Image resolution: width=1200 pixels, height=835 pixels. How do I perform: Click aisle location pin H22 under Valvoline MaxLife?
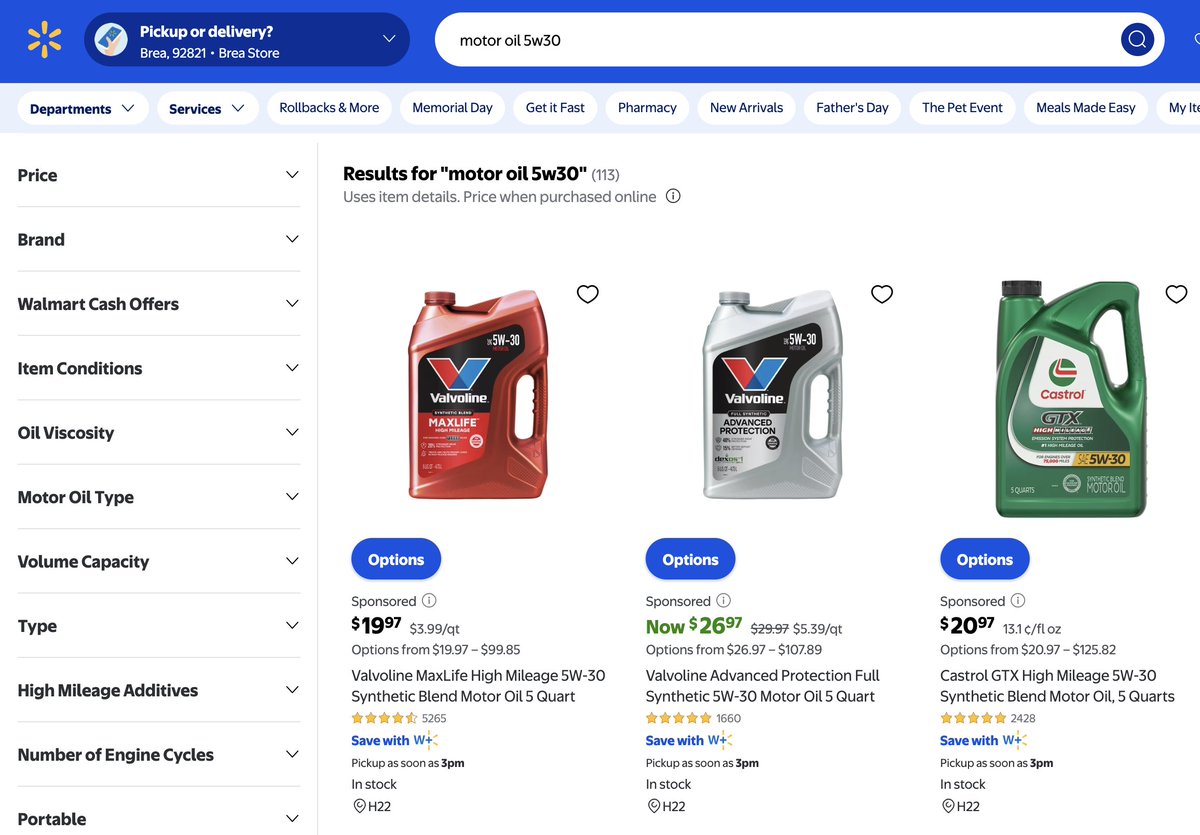(359, 806)
